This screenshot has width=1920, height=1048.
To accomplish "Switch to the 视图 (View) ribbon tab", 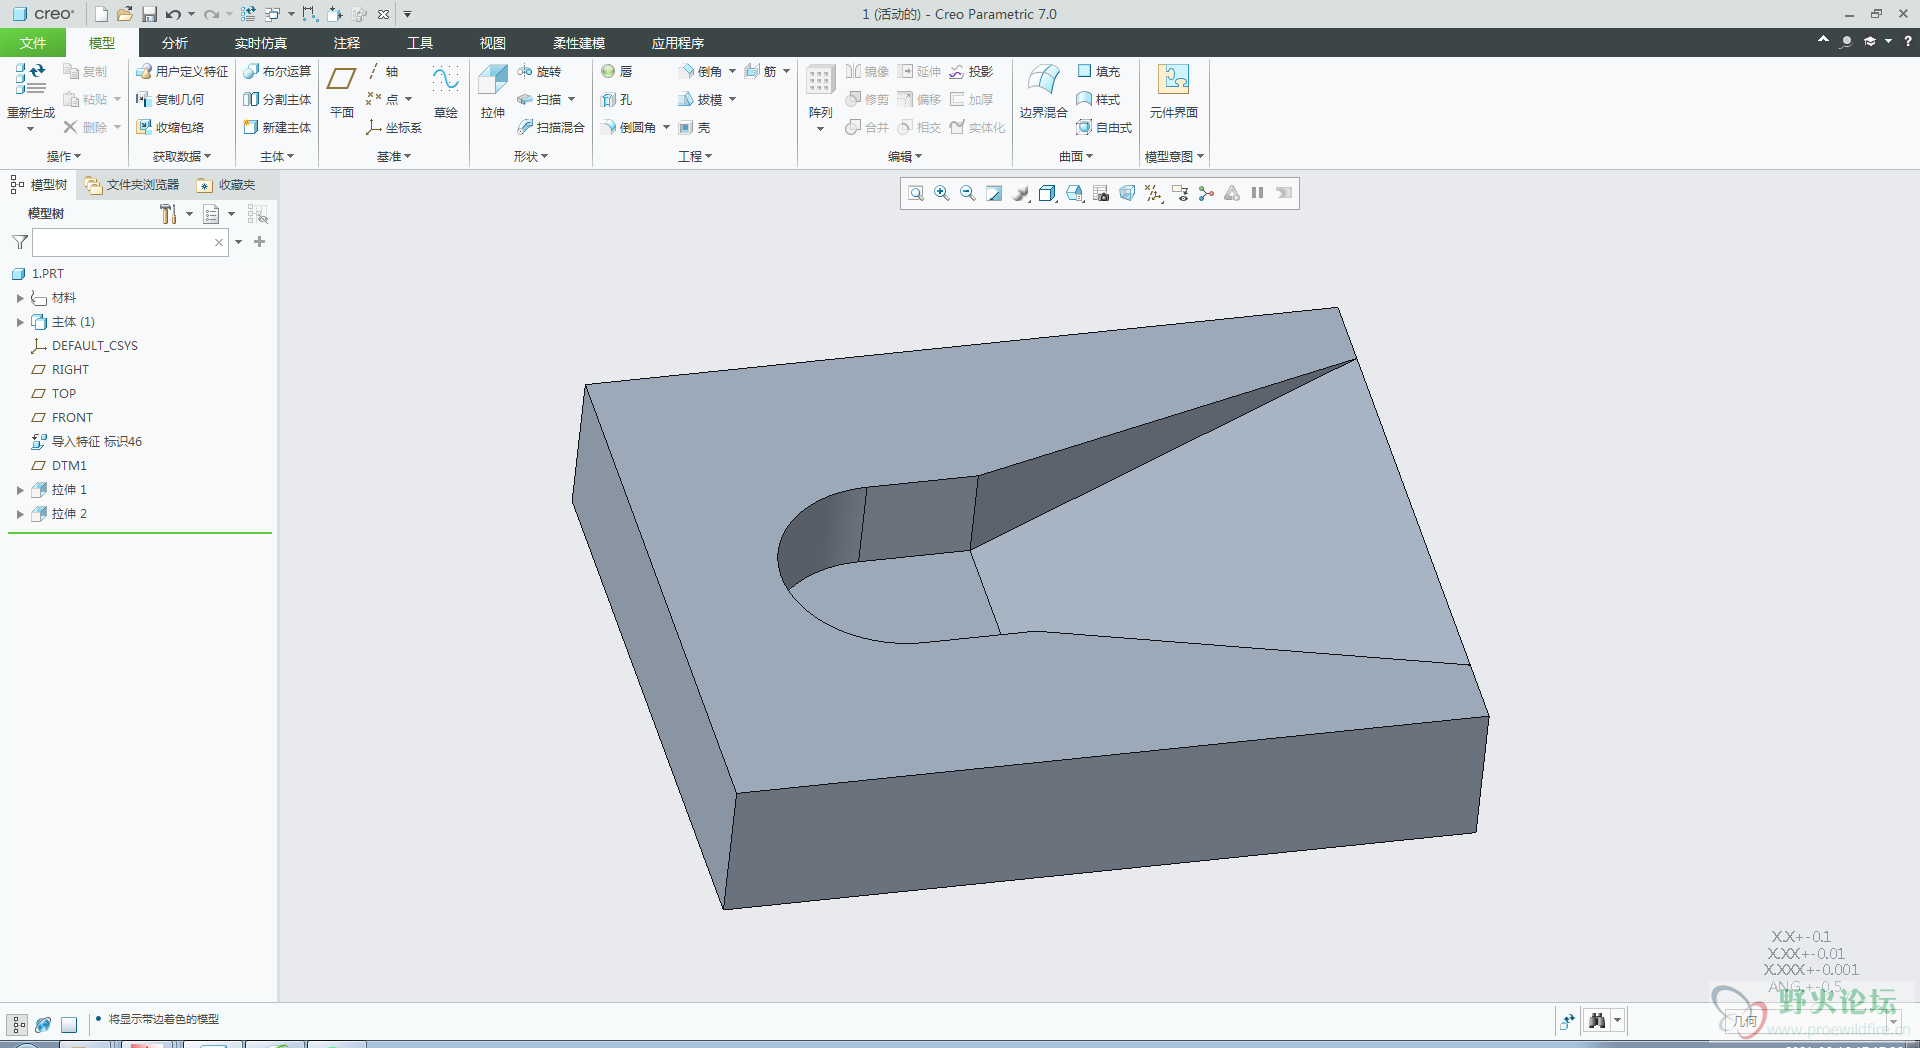I will [x=493, y=43].
